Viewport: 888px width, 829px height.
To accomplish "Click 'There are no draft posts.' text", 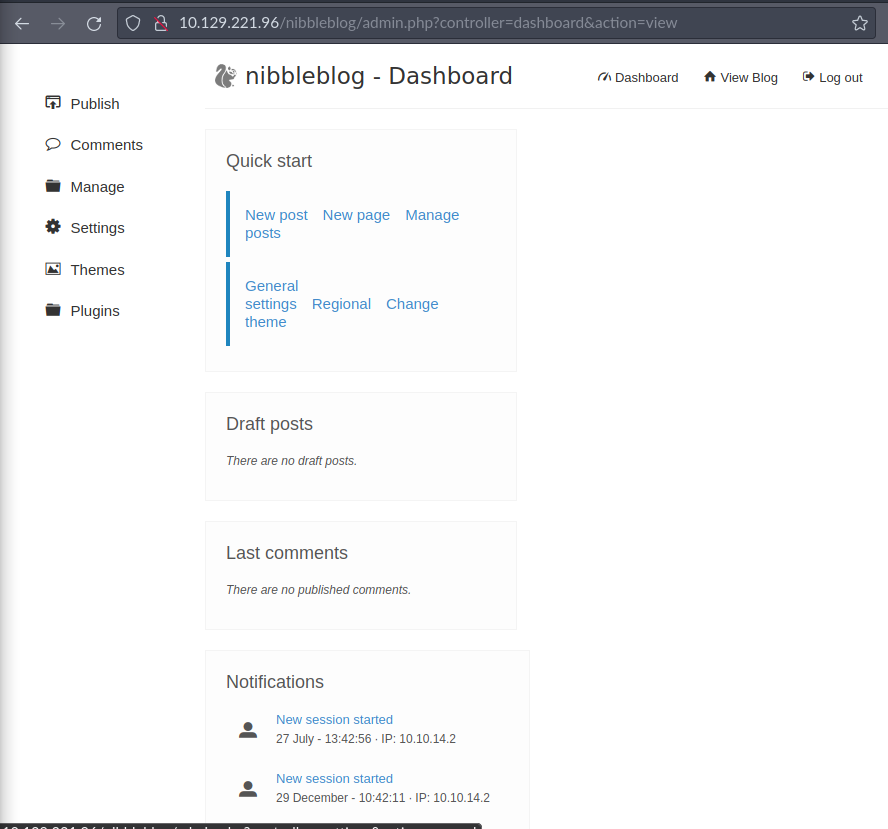I will [291, 461].
